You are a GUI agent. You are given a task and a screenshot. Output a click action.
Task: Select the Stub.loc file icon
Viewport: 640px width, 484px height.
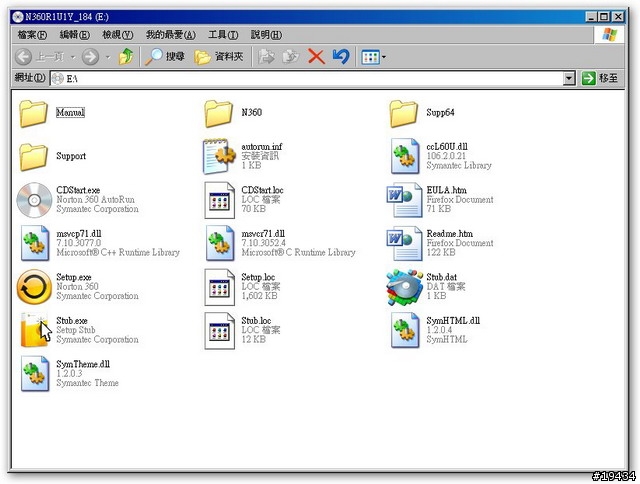point(220,331)
